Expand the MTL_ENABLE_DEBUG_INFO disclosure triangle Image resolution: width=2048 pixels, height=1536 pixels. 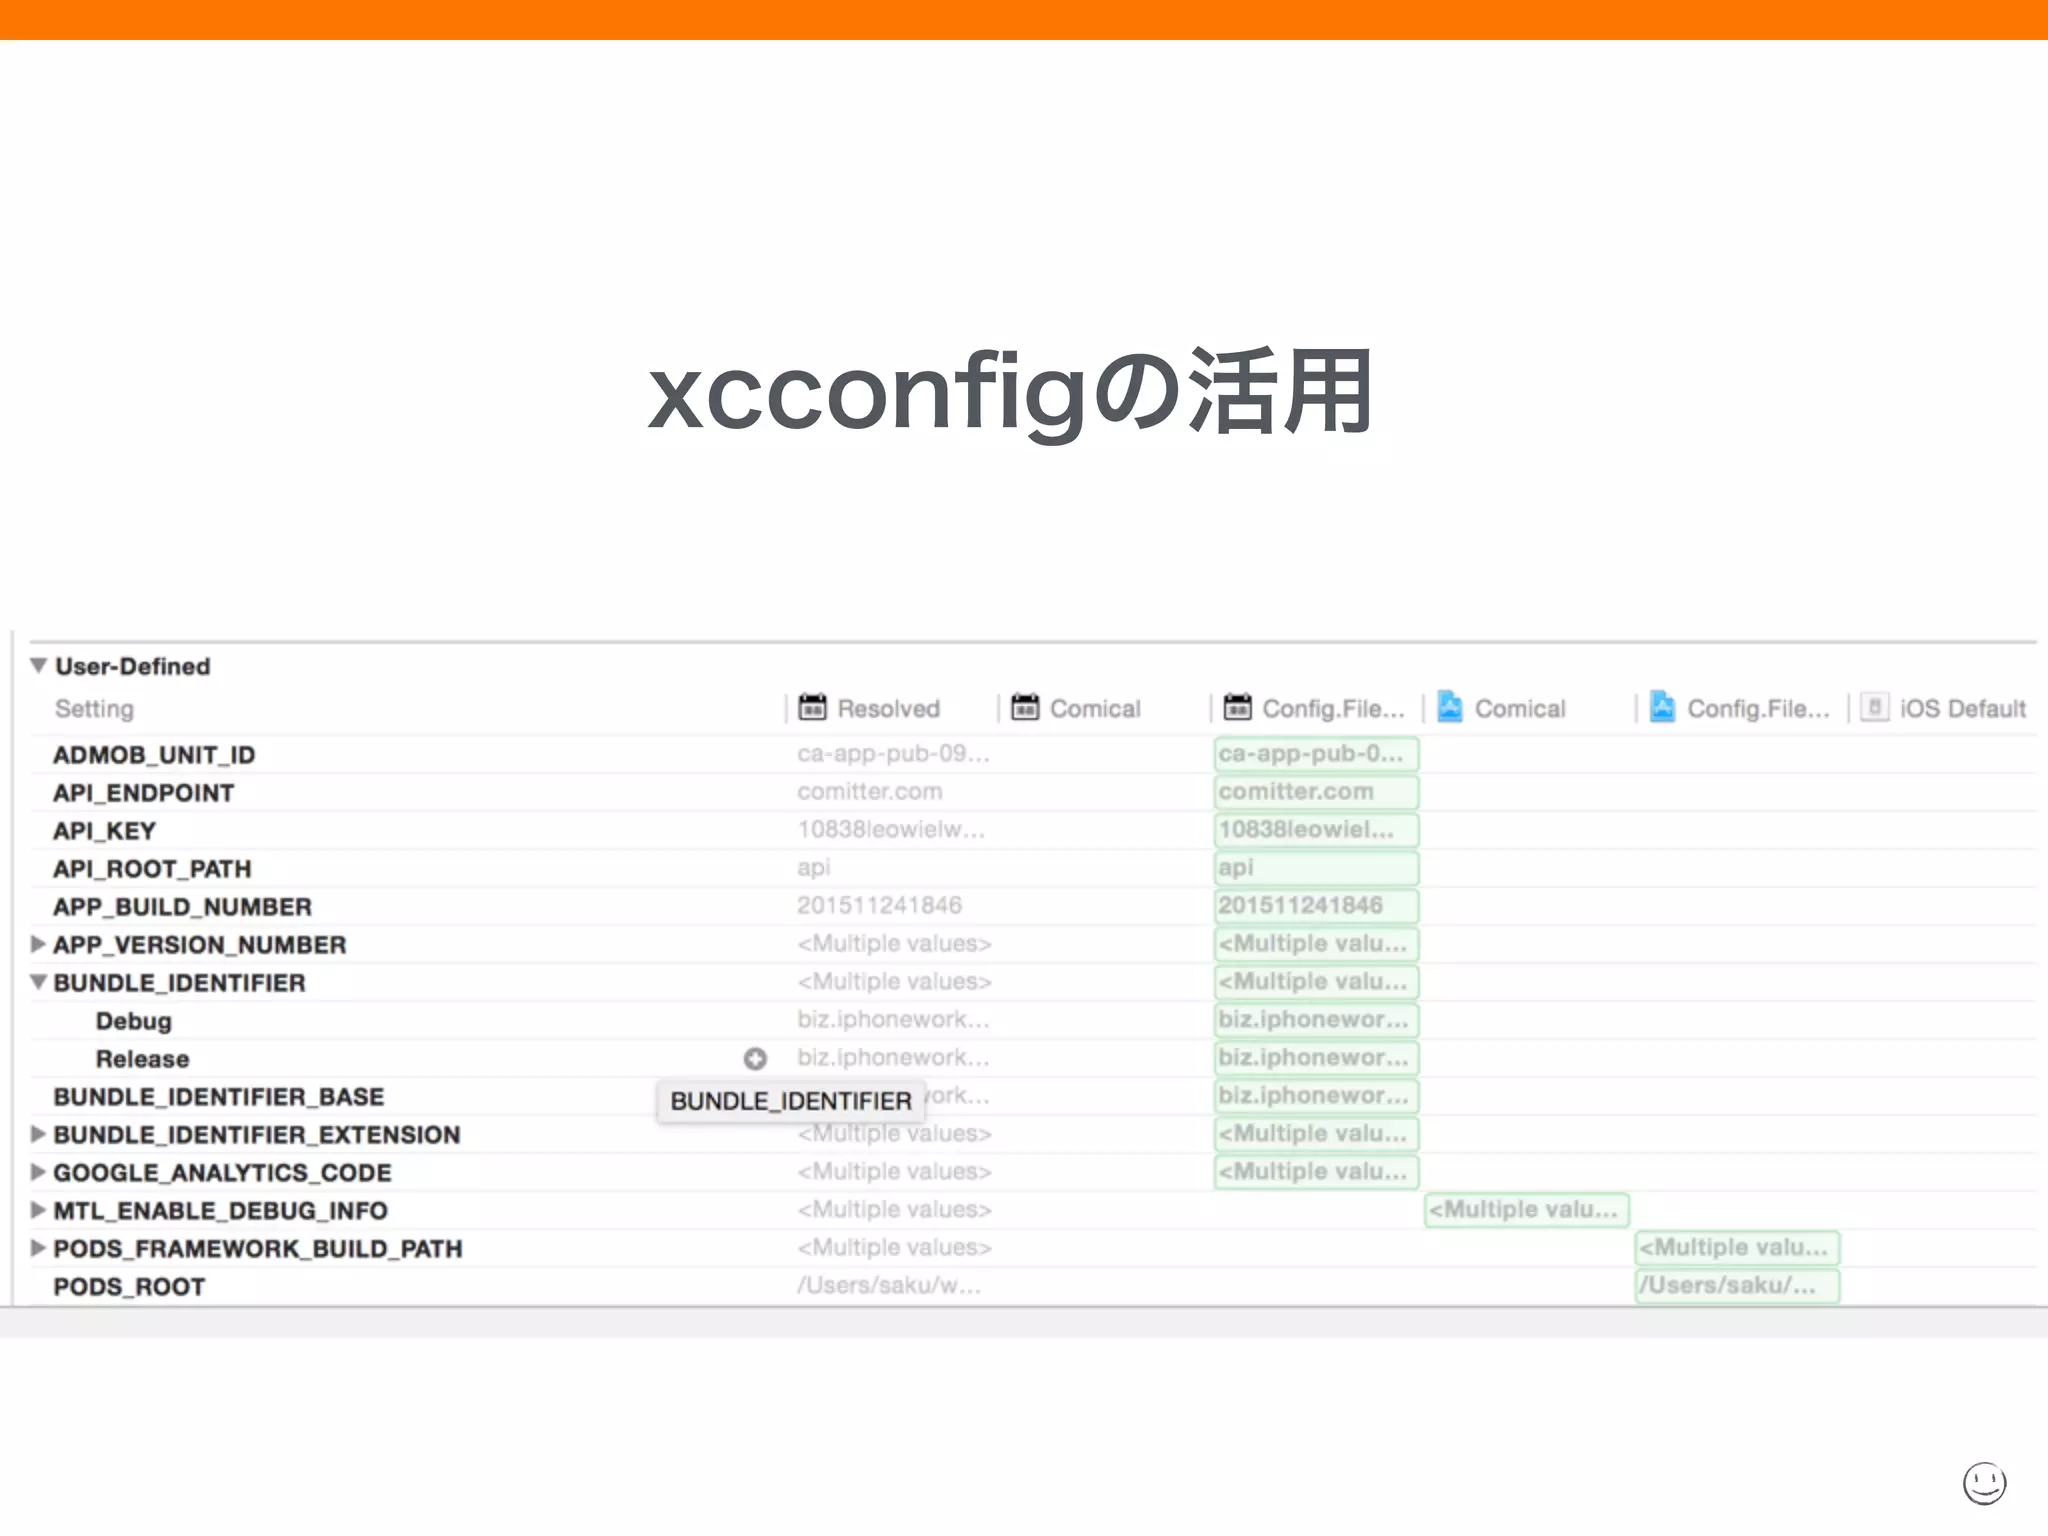point(38,1209)
